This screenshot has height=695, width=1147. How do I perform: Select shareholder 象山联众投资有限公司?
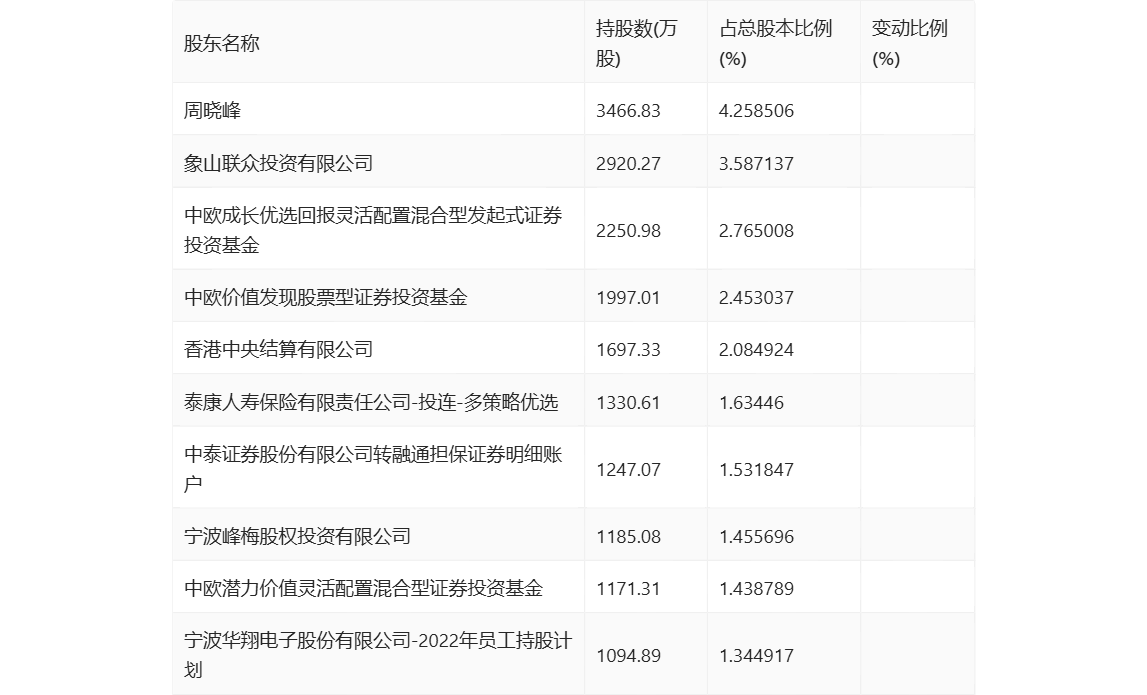[x=278, y=163]
